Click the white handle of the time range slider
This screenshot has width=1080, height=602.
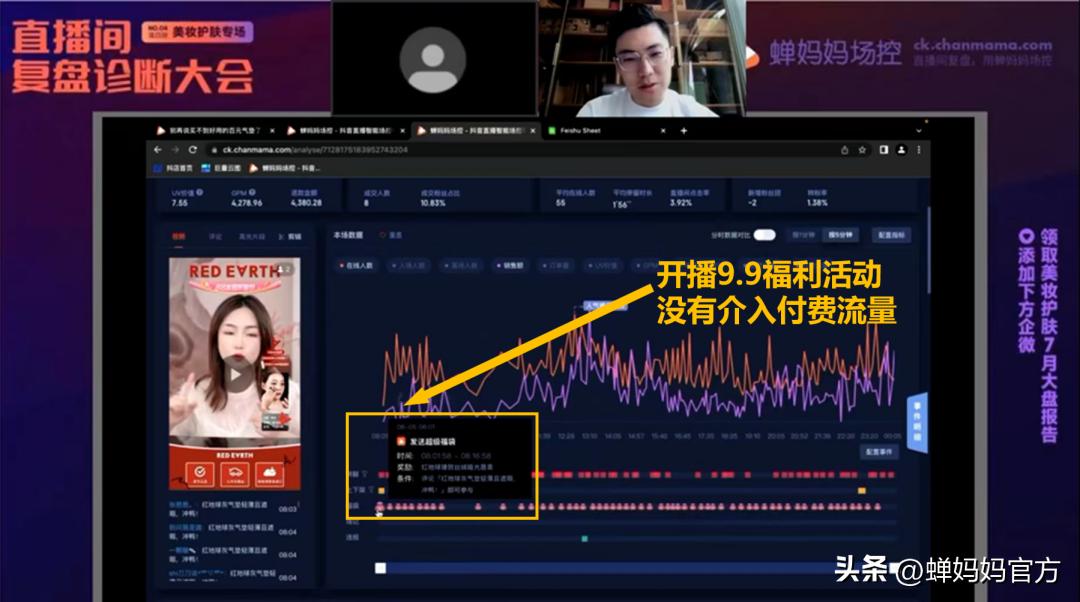coord(380,568)
